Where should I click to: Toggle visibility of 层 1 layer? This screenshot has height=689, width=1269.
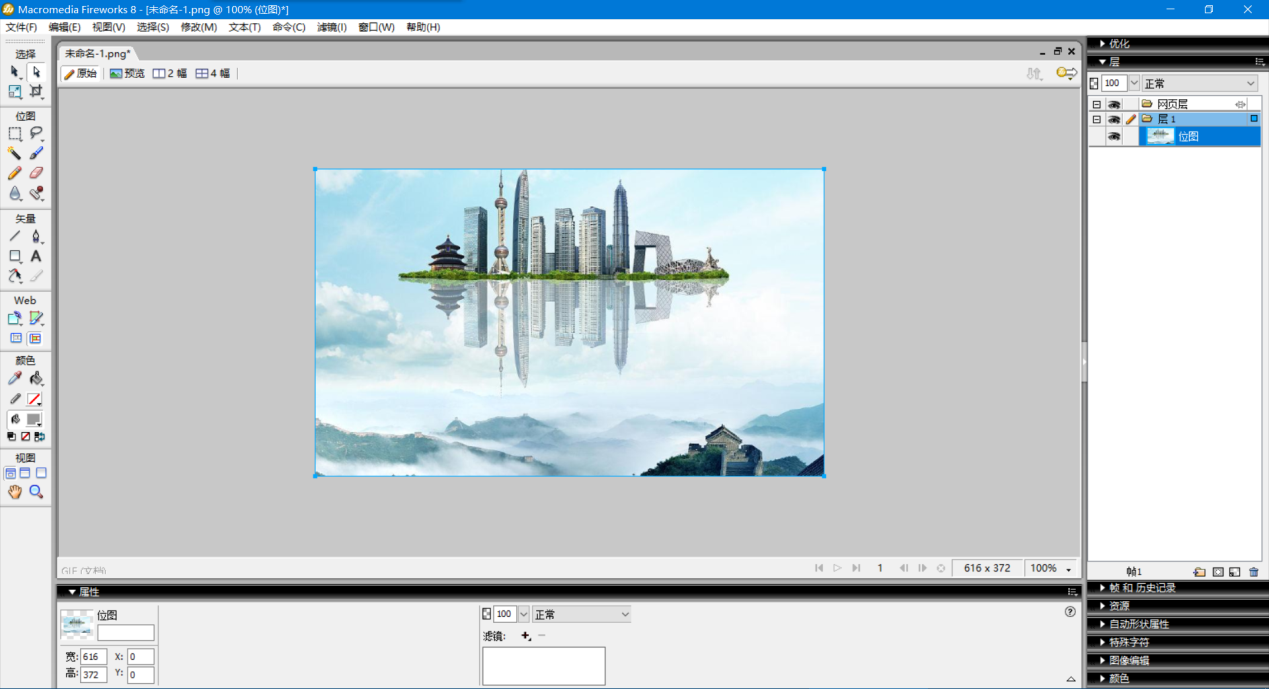point(1113,119)
